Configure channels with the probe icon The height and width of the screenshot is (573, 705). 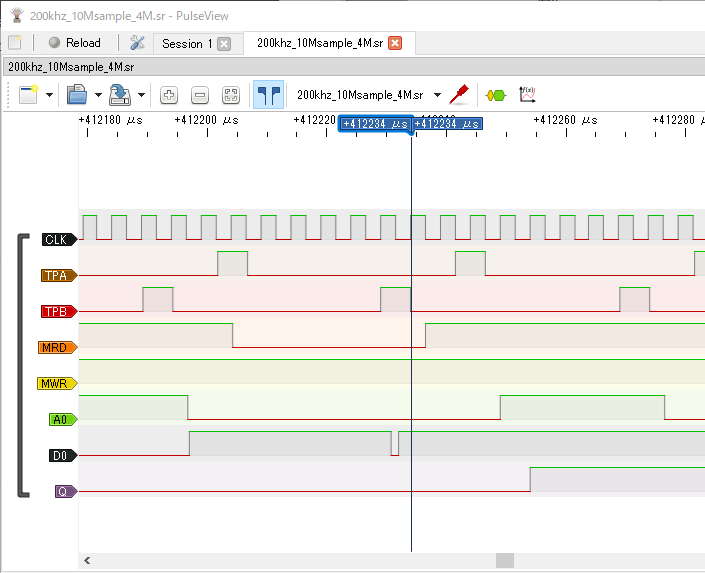pos(459,95)
